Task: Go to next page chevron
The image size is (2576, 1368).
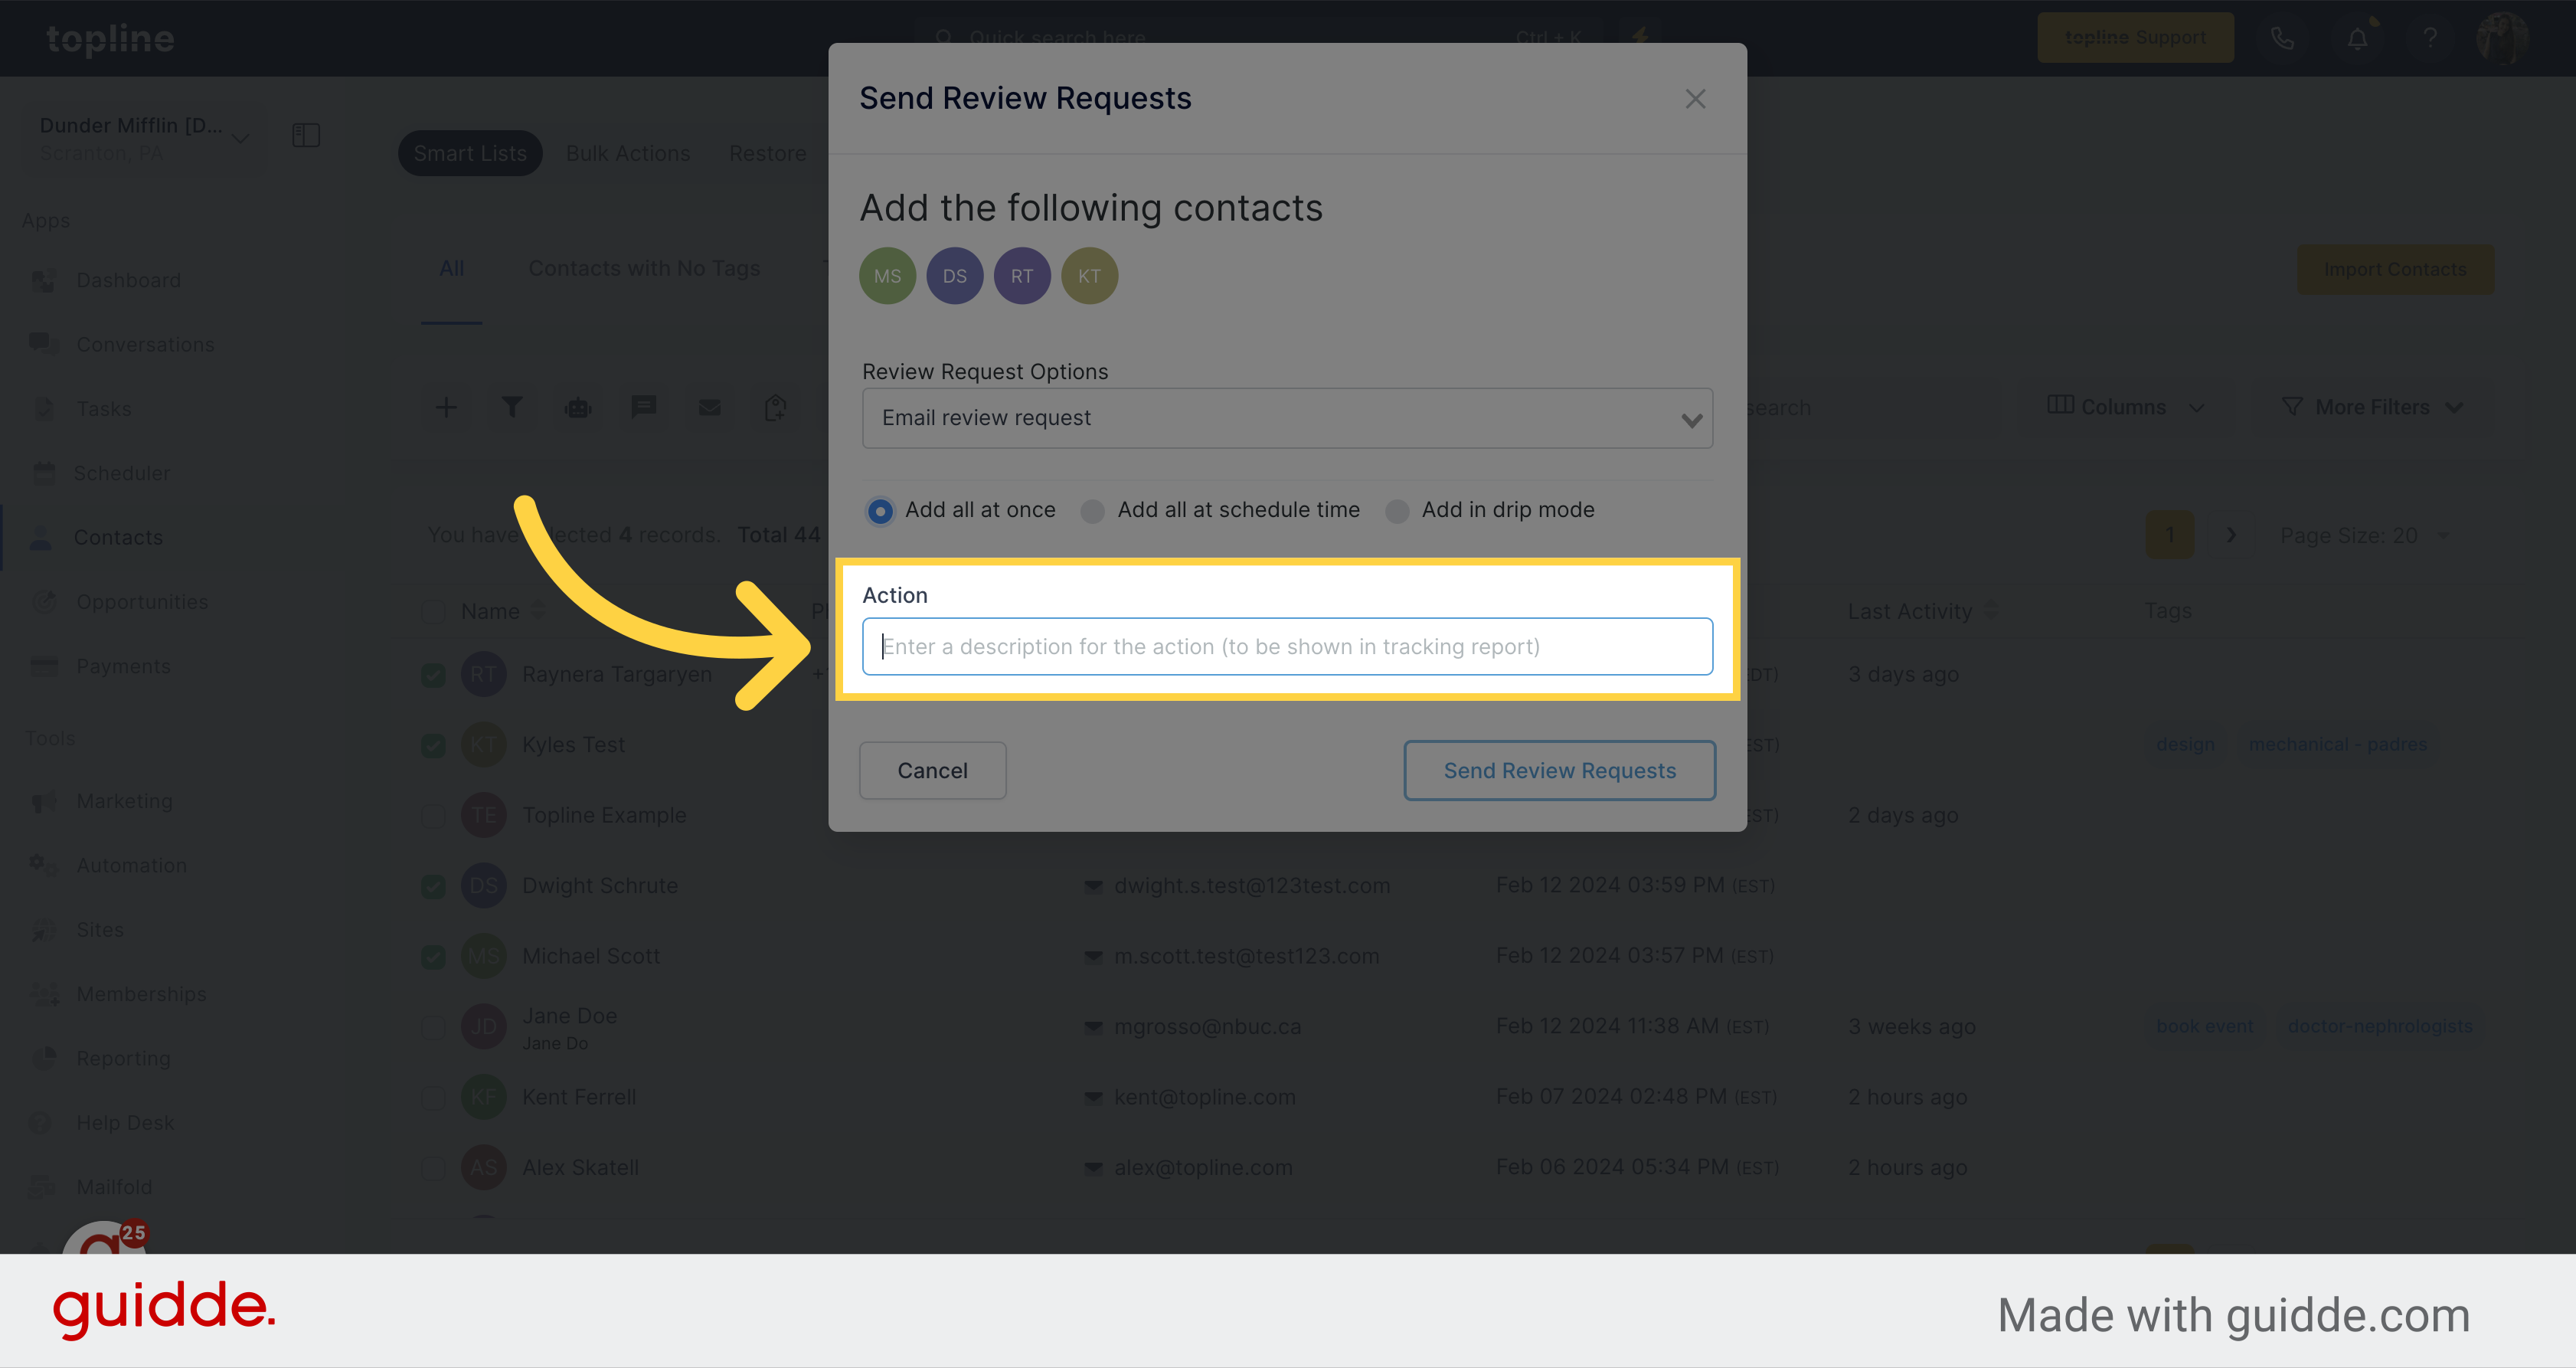Action: tap(2231, 535)
